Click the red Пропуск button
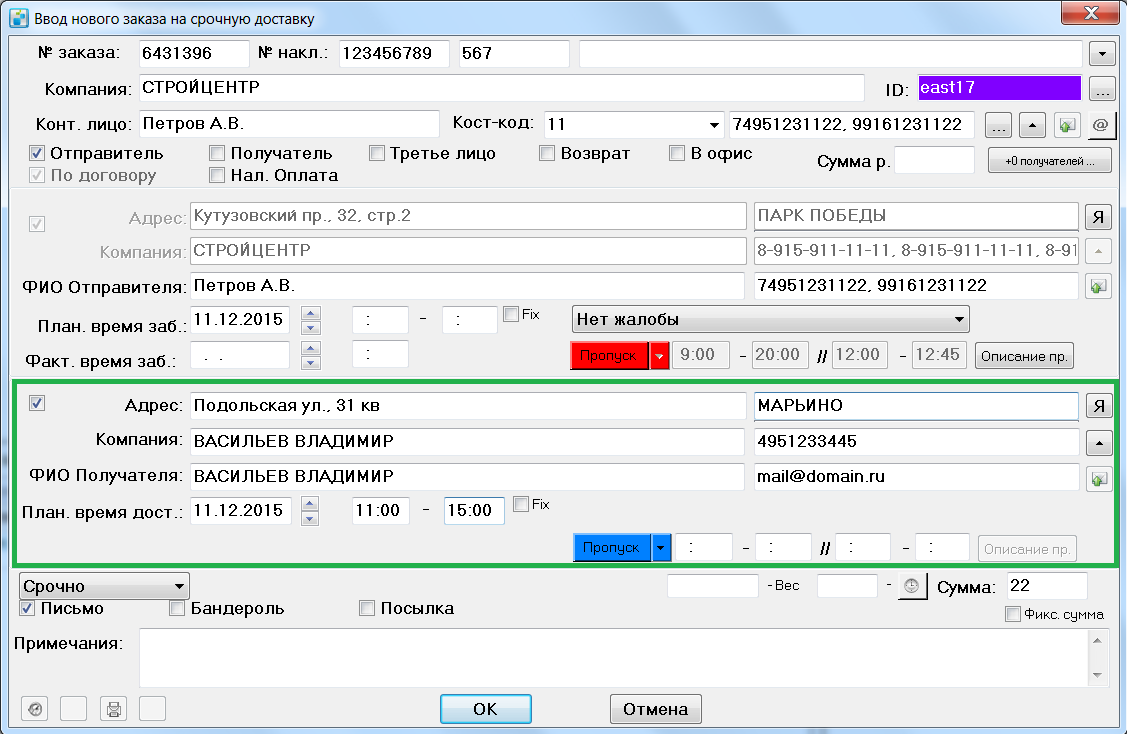This screenshot has height=734, width=1127. click(x=610, y=356)
